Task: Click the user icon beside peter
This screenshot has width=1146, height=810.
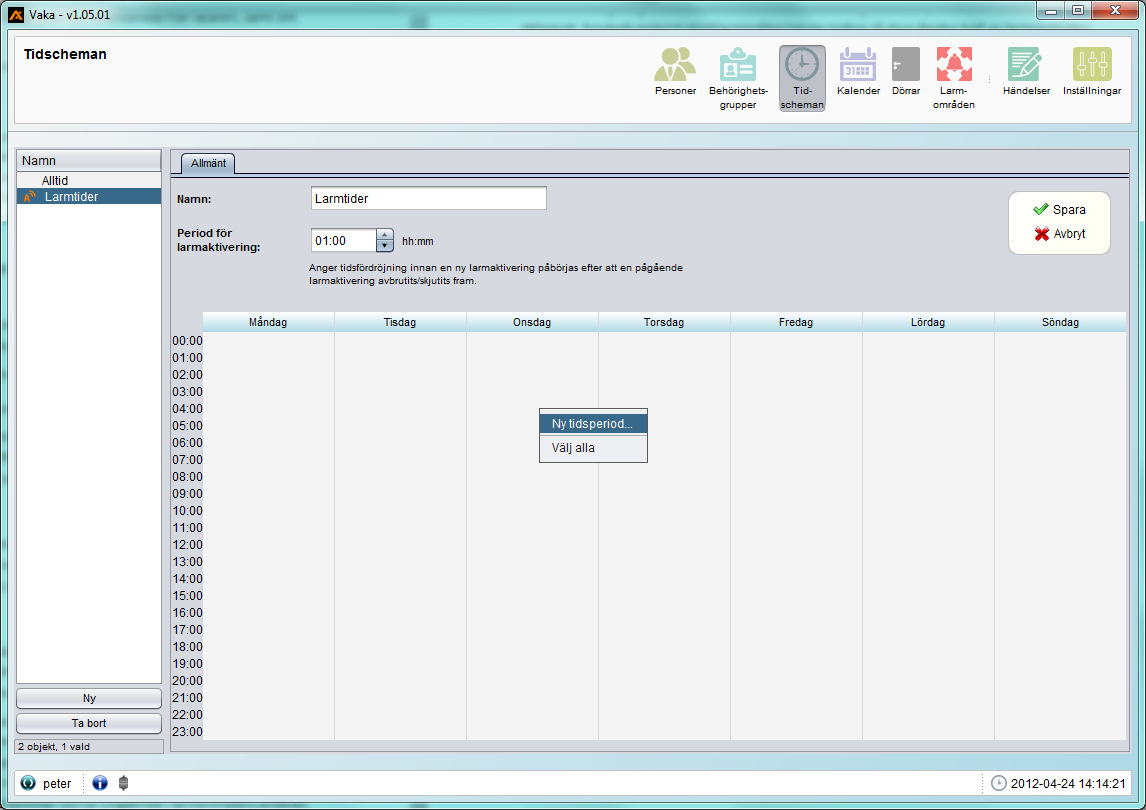Action: [x=28, y=783]
